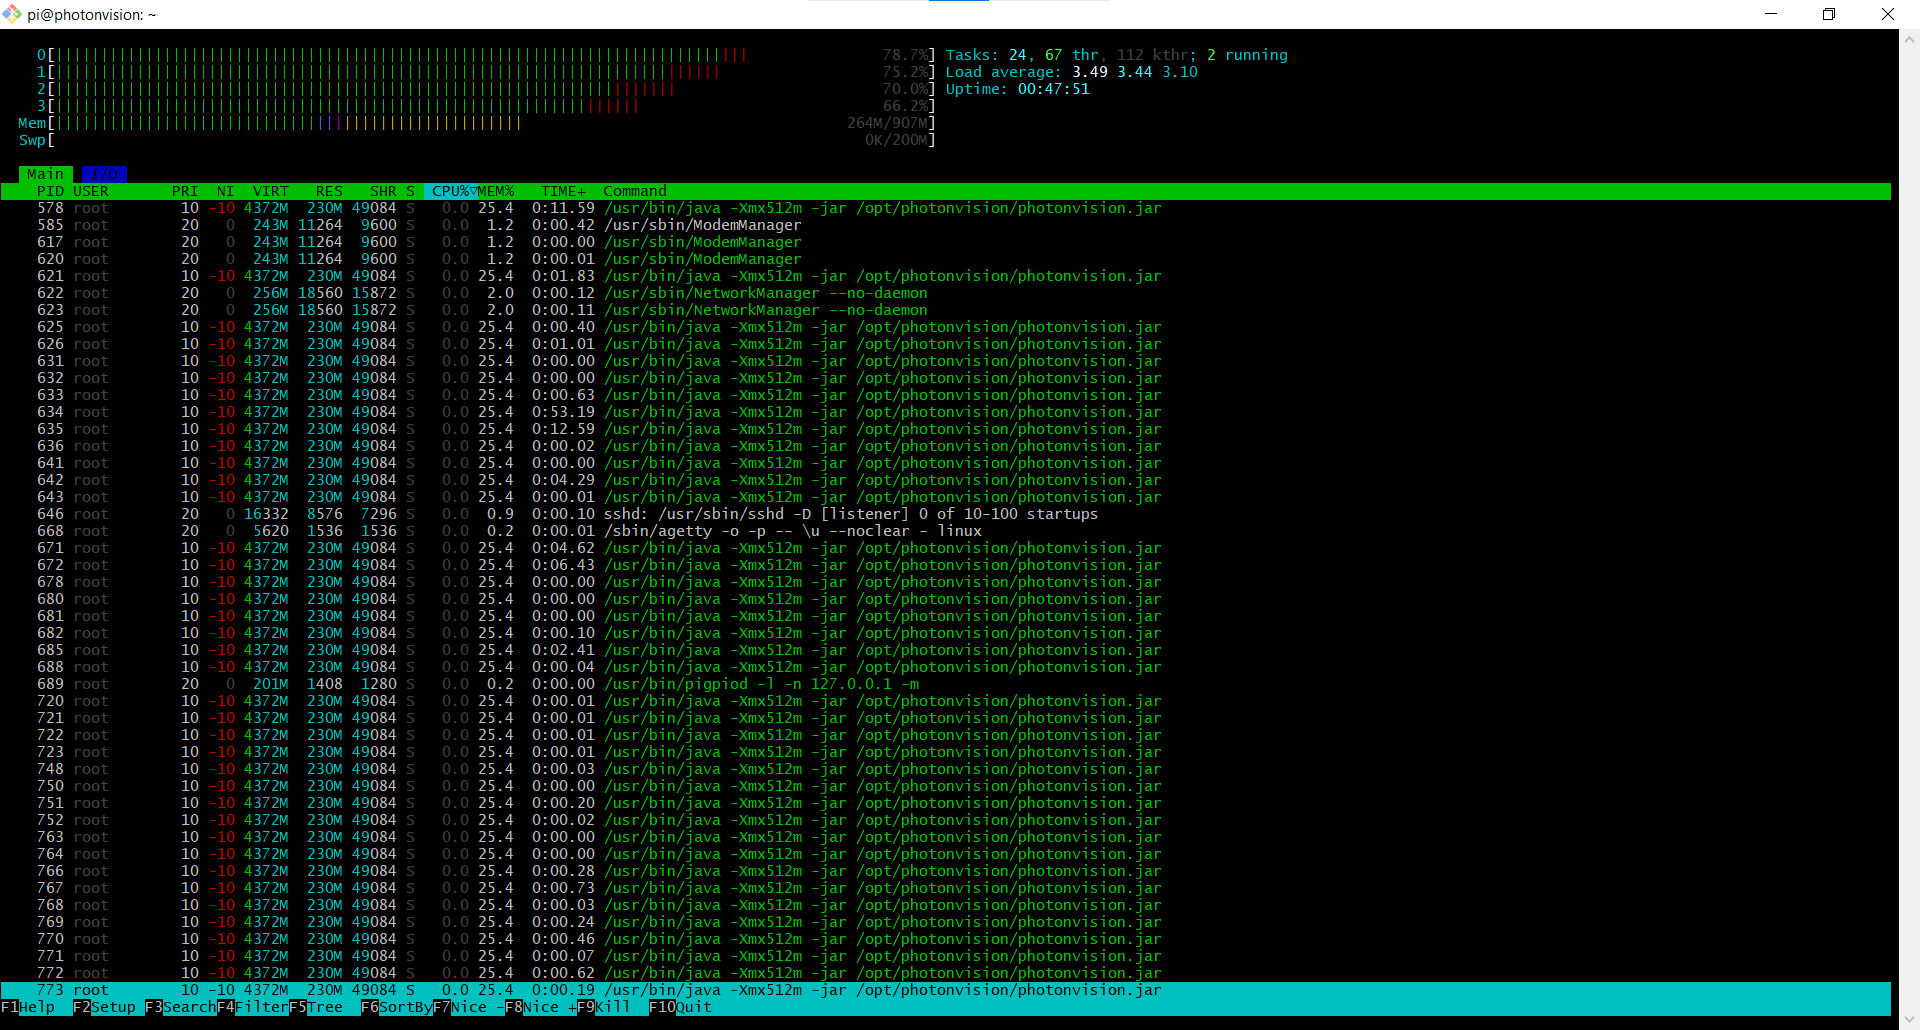Minimize the terminal window
This screenshot has height=1030, width=1920.
coord(1771,14)
